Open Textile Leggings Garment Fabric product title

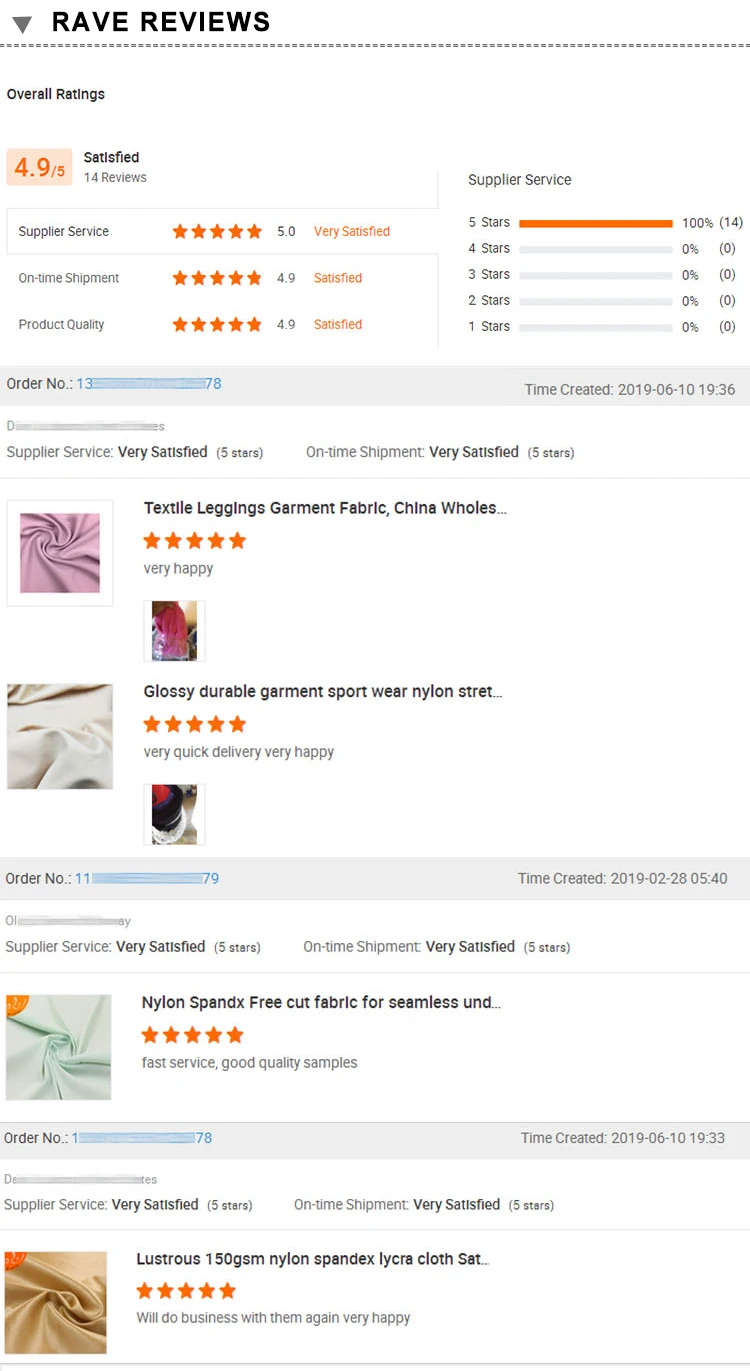(x=325, y=508)
